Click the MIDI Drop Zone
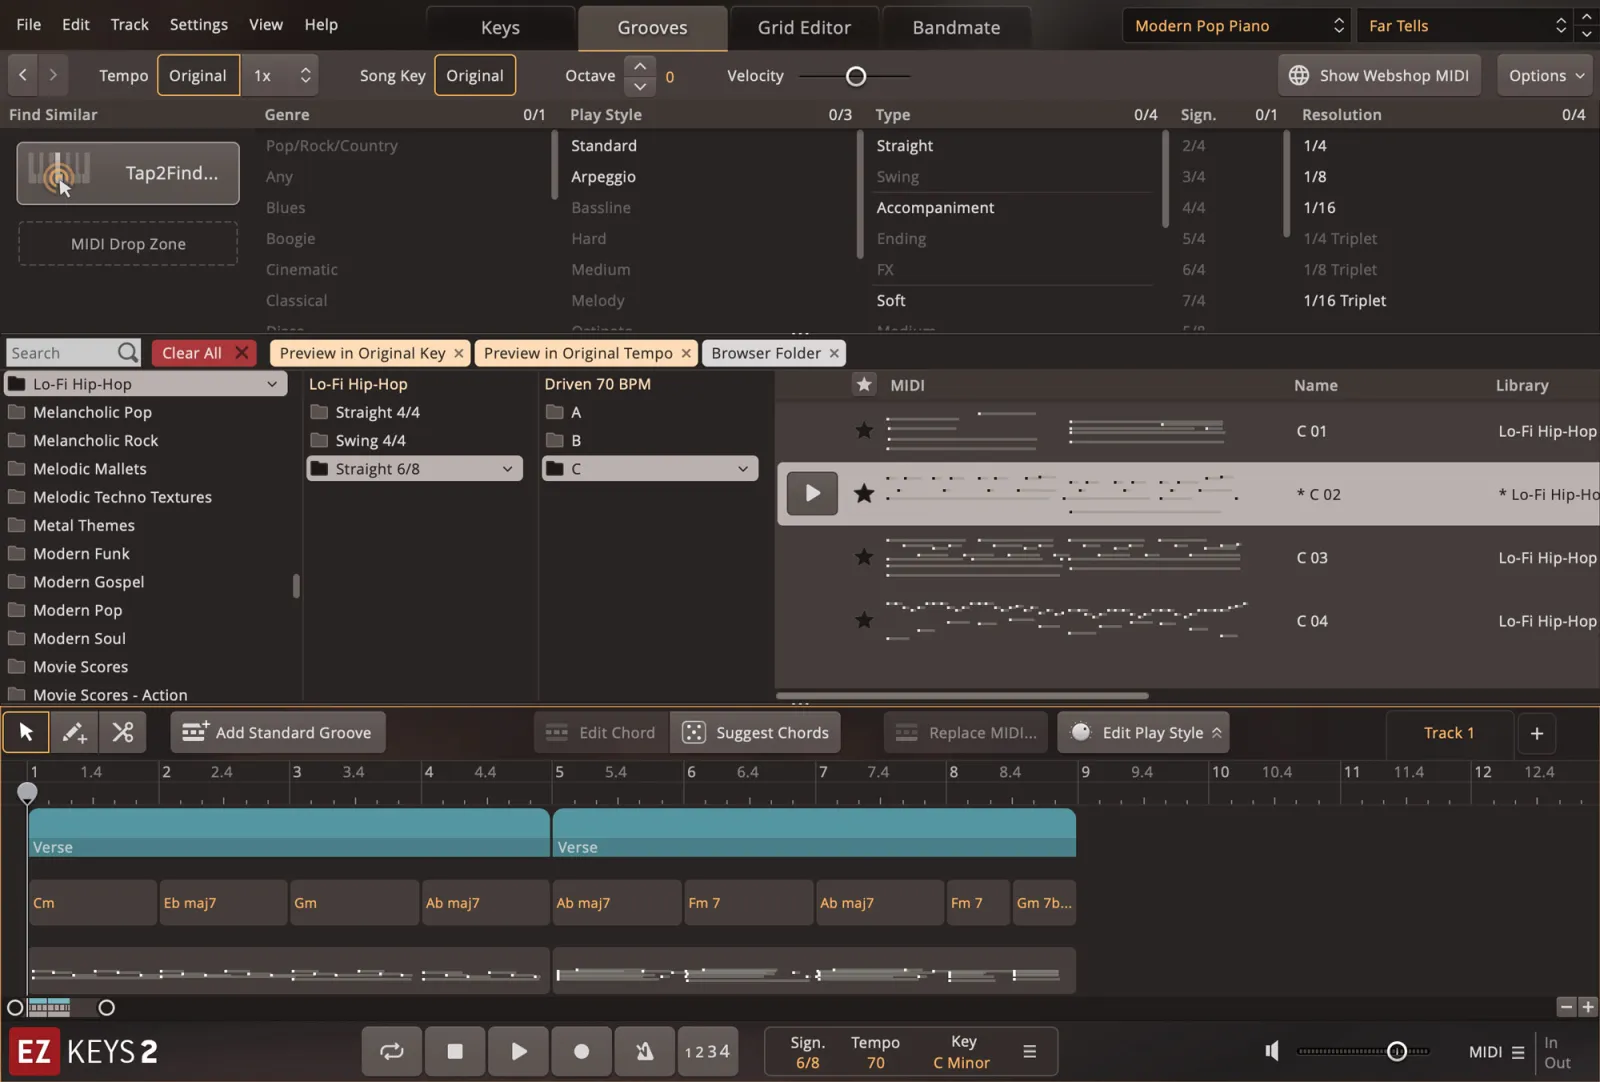The height and width of the screenshot is (1082, 1600). coord(128,244)
